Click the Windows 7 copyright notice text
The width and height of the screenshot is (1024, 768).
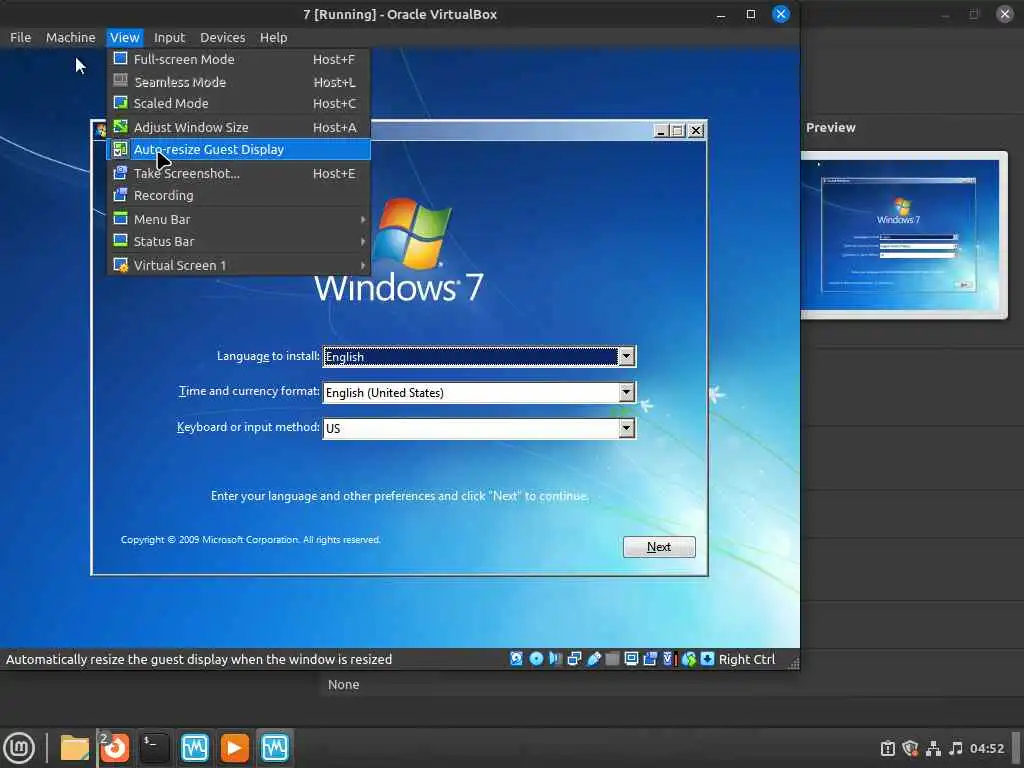(x=251, y=539)
